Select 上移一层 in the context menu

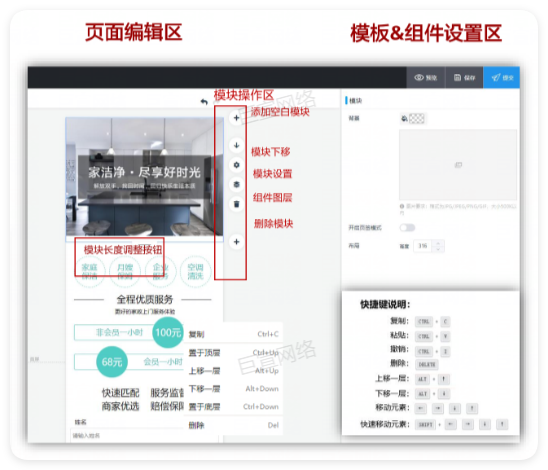(x=233, y=371)
